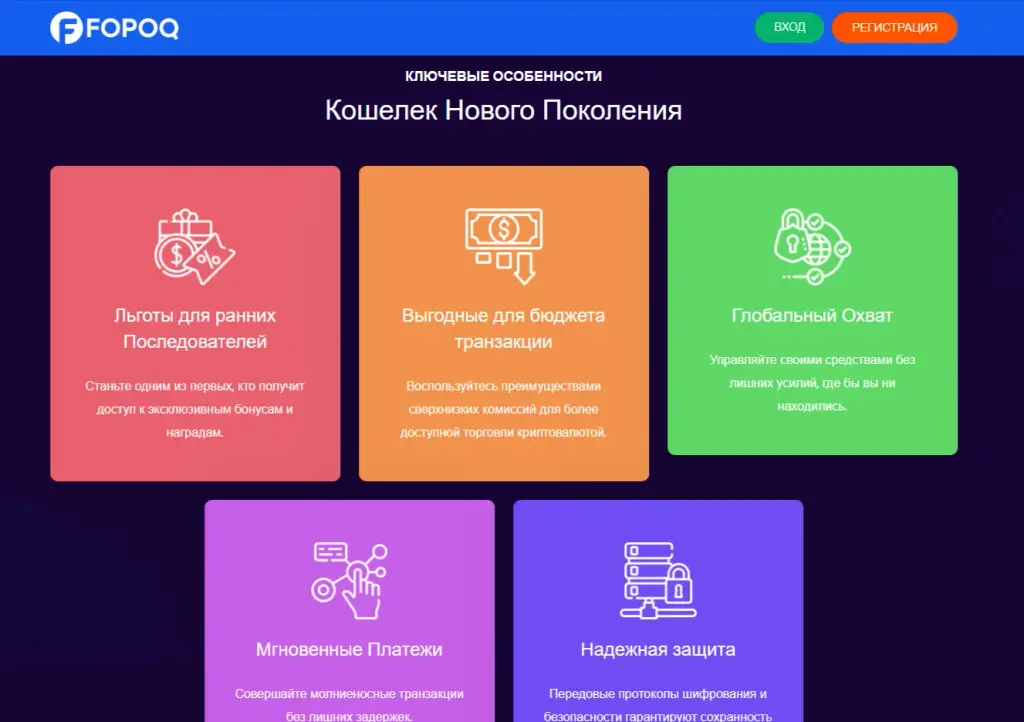The height and width of the screenshot is (722, 1024).
Task: Select the 'Выгодные для бюджета транзакции' heading
Action: (504, 328)
